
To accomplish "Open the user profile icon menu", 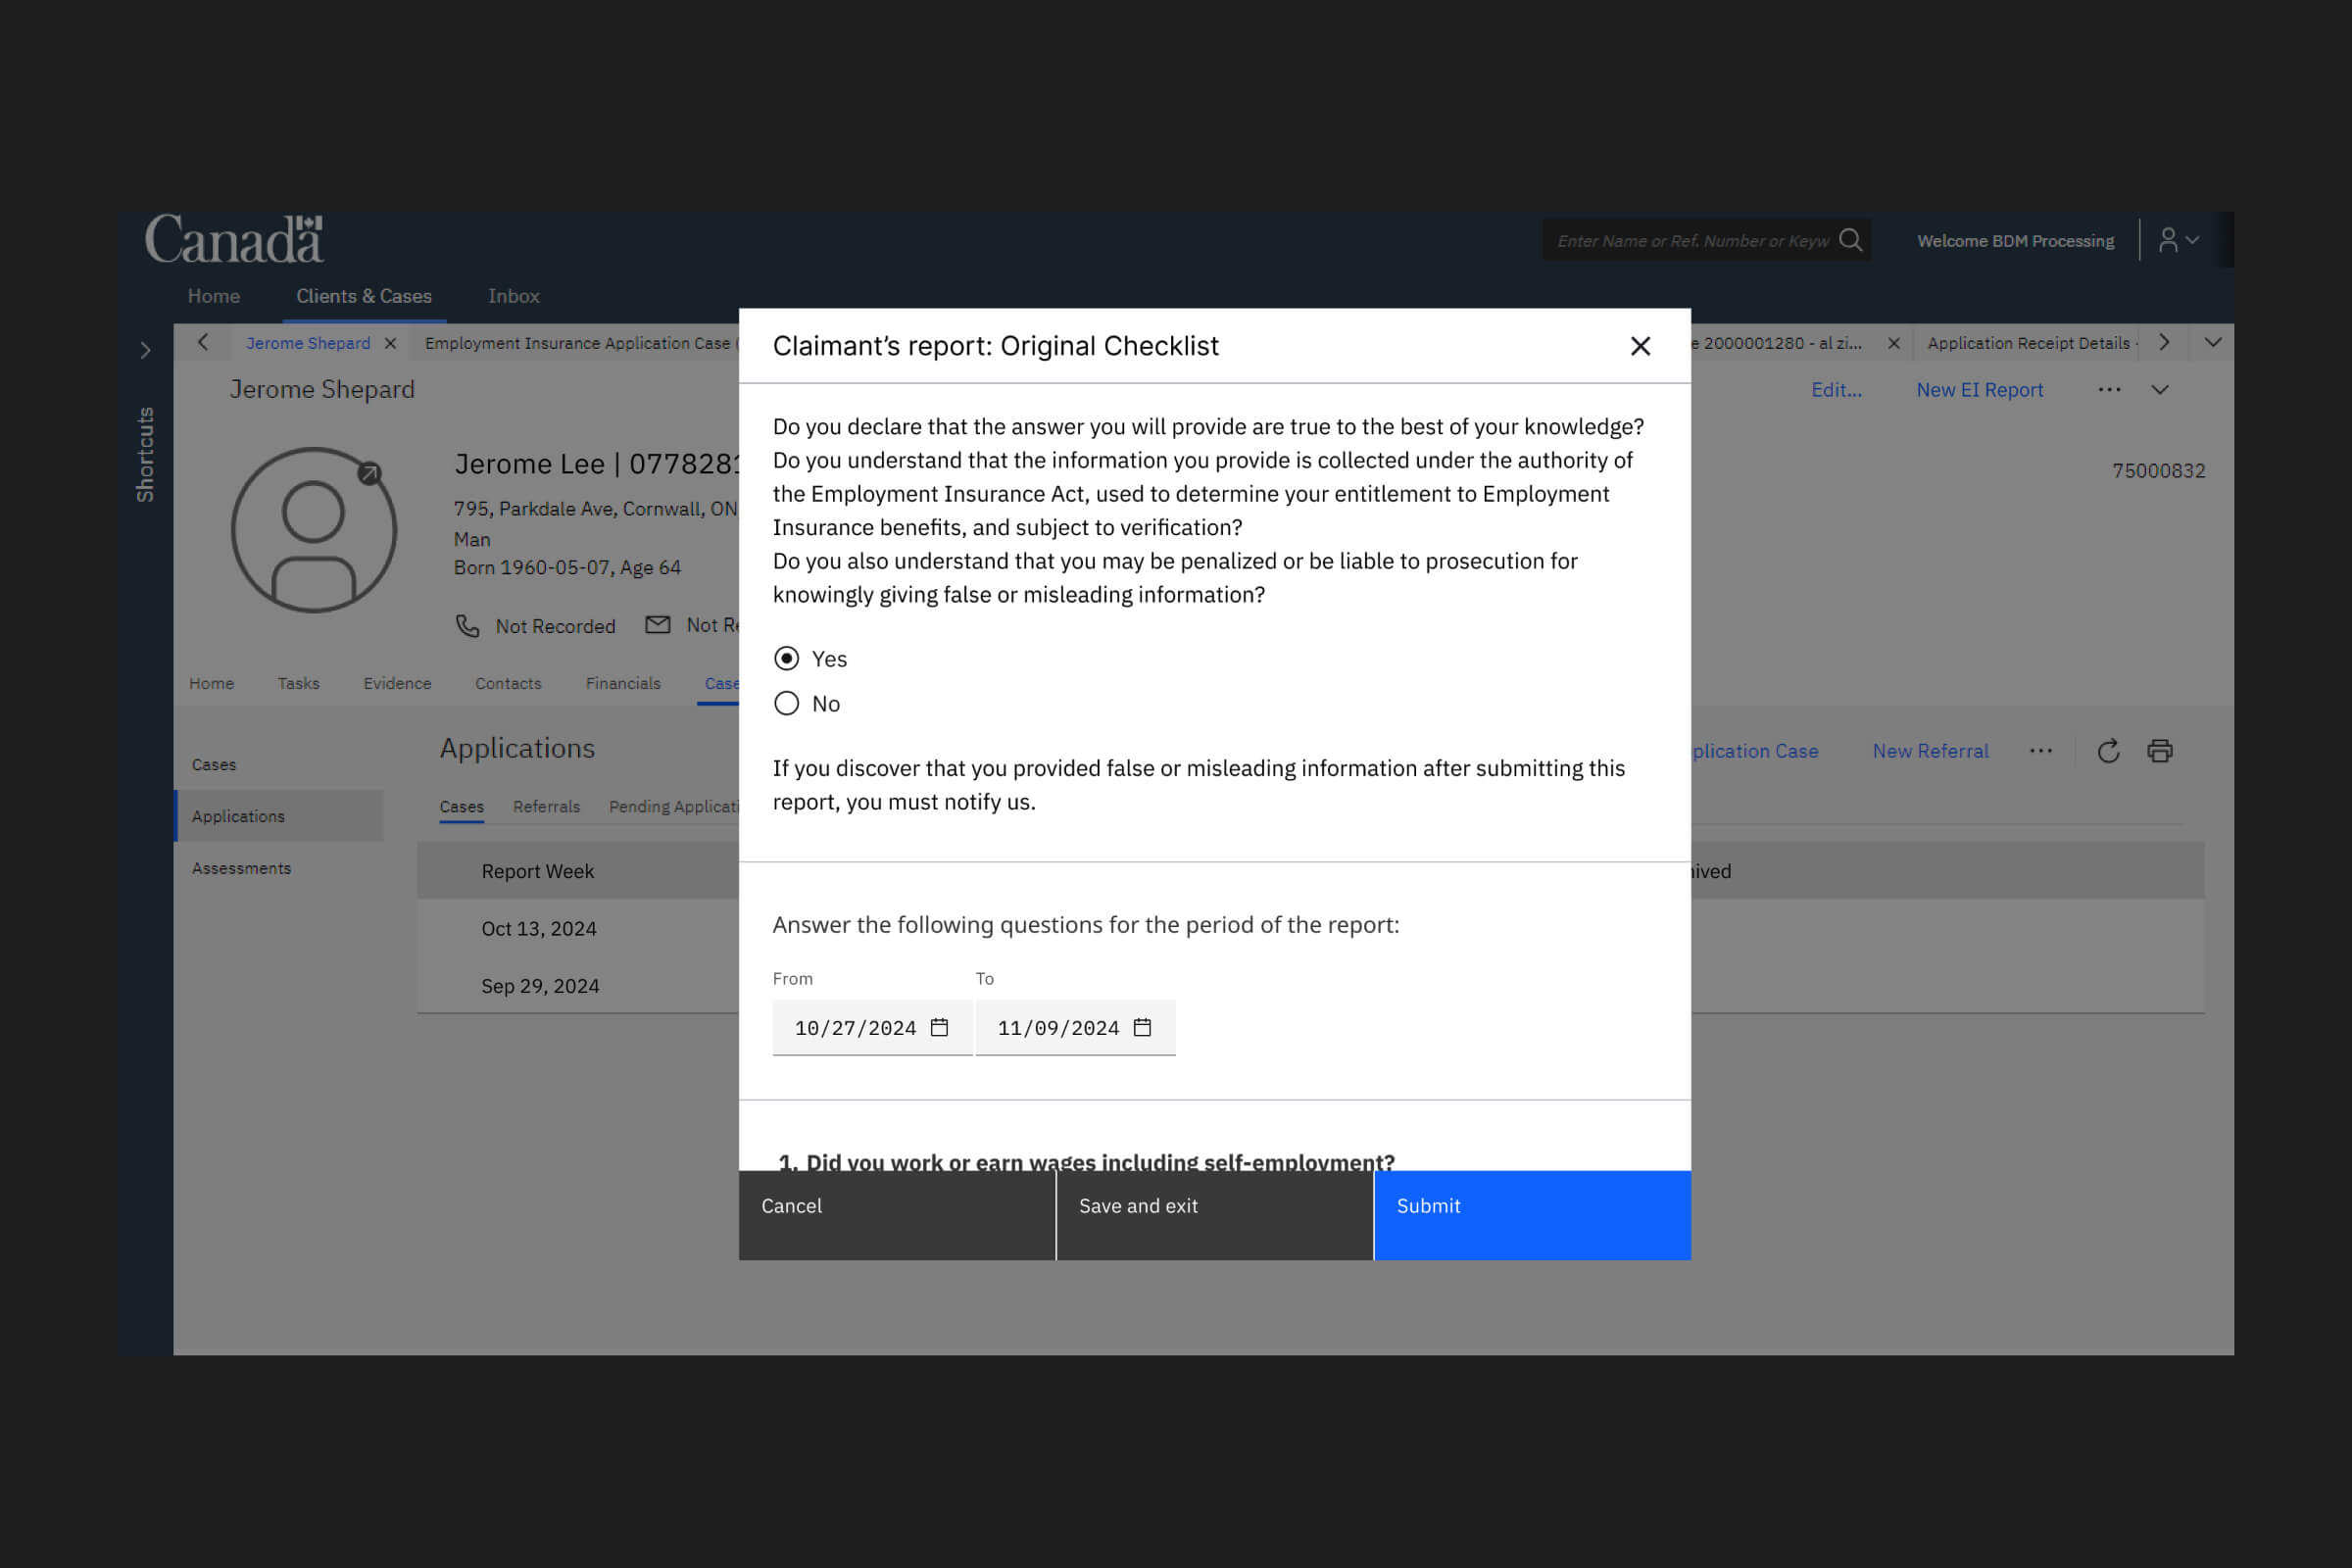I will coord(2178,240).
